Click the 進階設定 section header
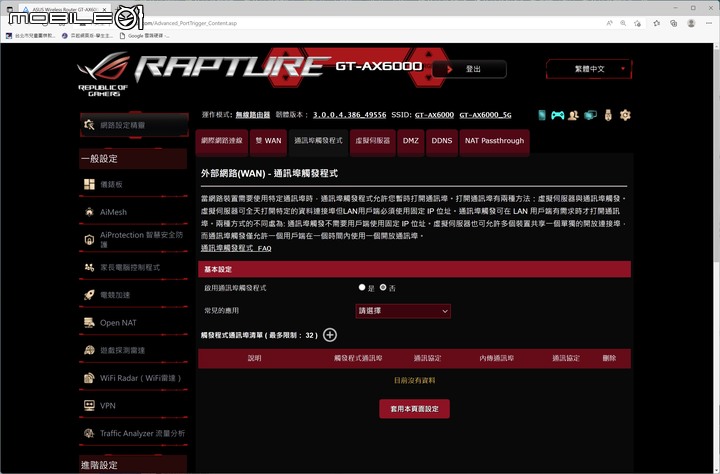The height and width of the screenshot is (474, 720). (x=133, y=464)
